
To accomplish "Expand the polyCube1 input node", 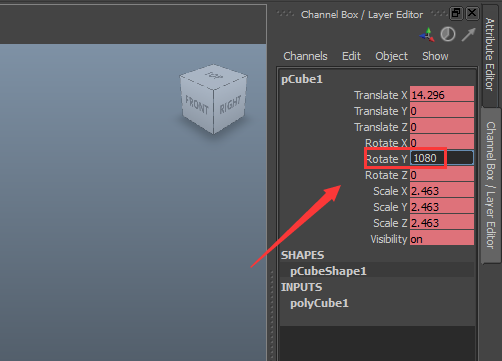I will pyautogui.click(x=319, y=303).
